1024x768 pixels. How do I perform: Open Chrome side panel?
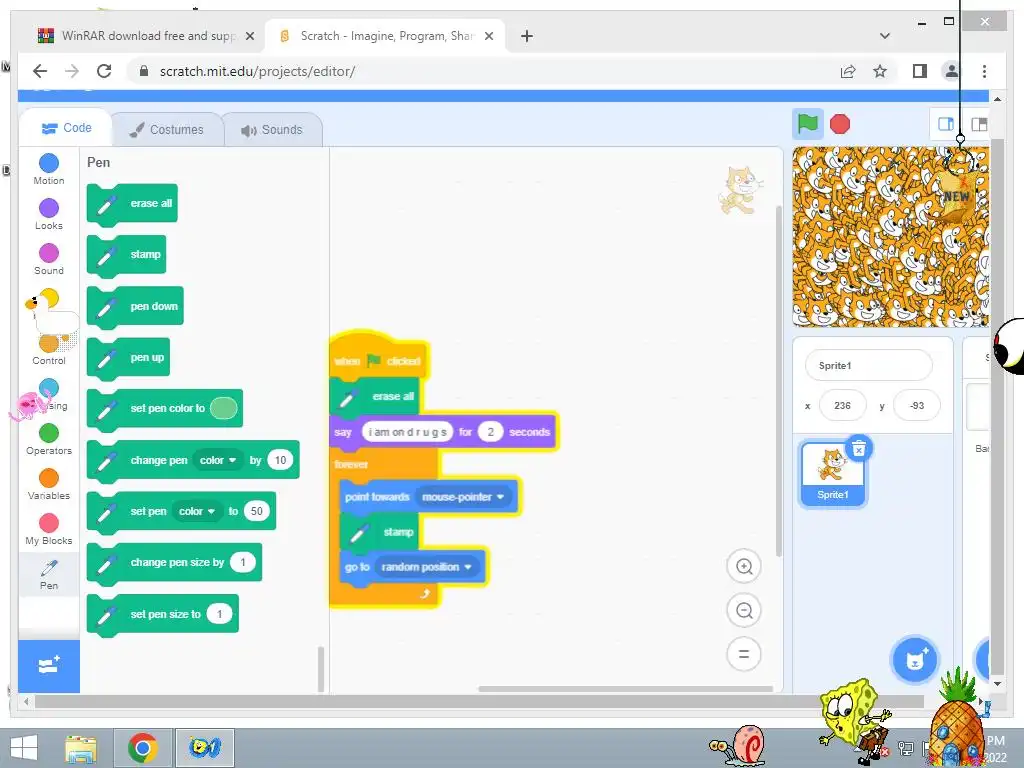tap(920, 71)
